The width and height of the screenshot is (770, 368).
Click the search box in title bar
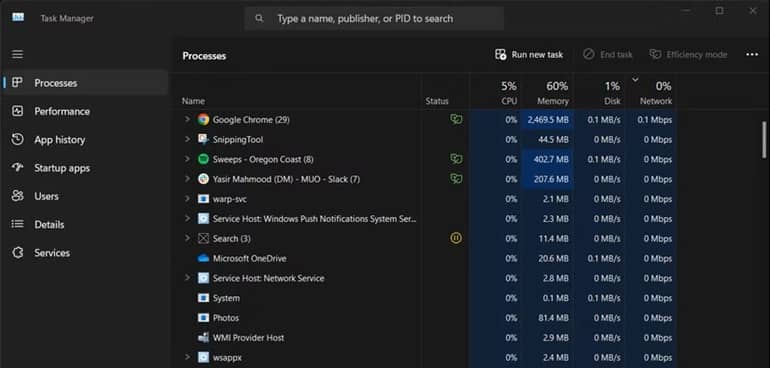click(x=374, y=19)
